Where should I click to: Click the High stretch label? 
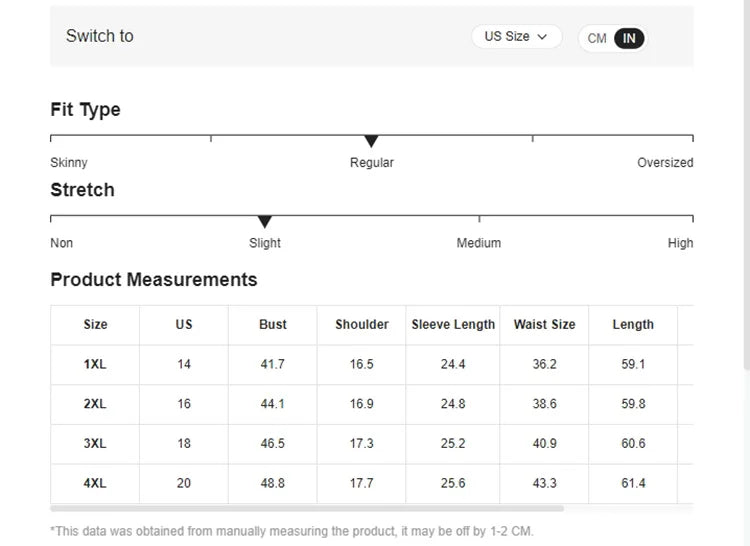[x=680, y=243]
